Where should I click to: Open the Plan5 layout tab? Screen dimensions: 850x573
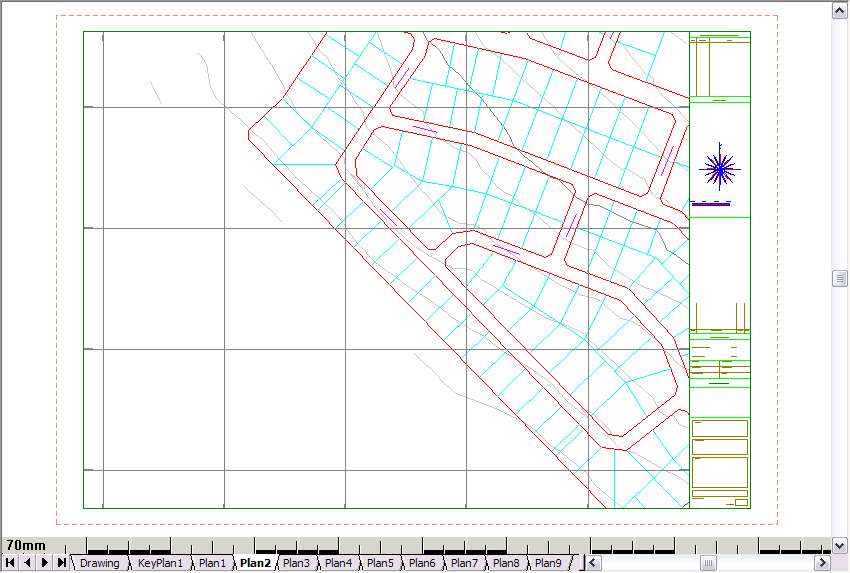[380, 563]
